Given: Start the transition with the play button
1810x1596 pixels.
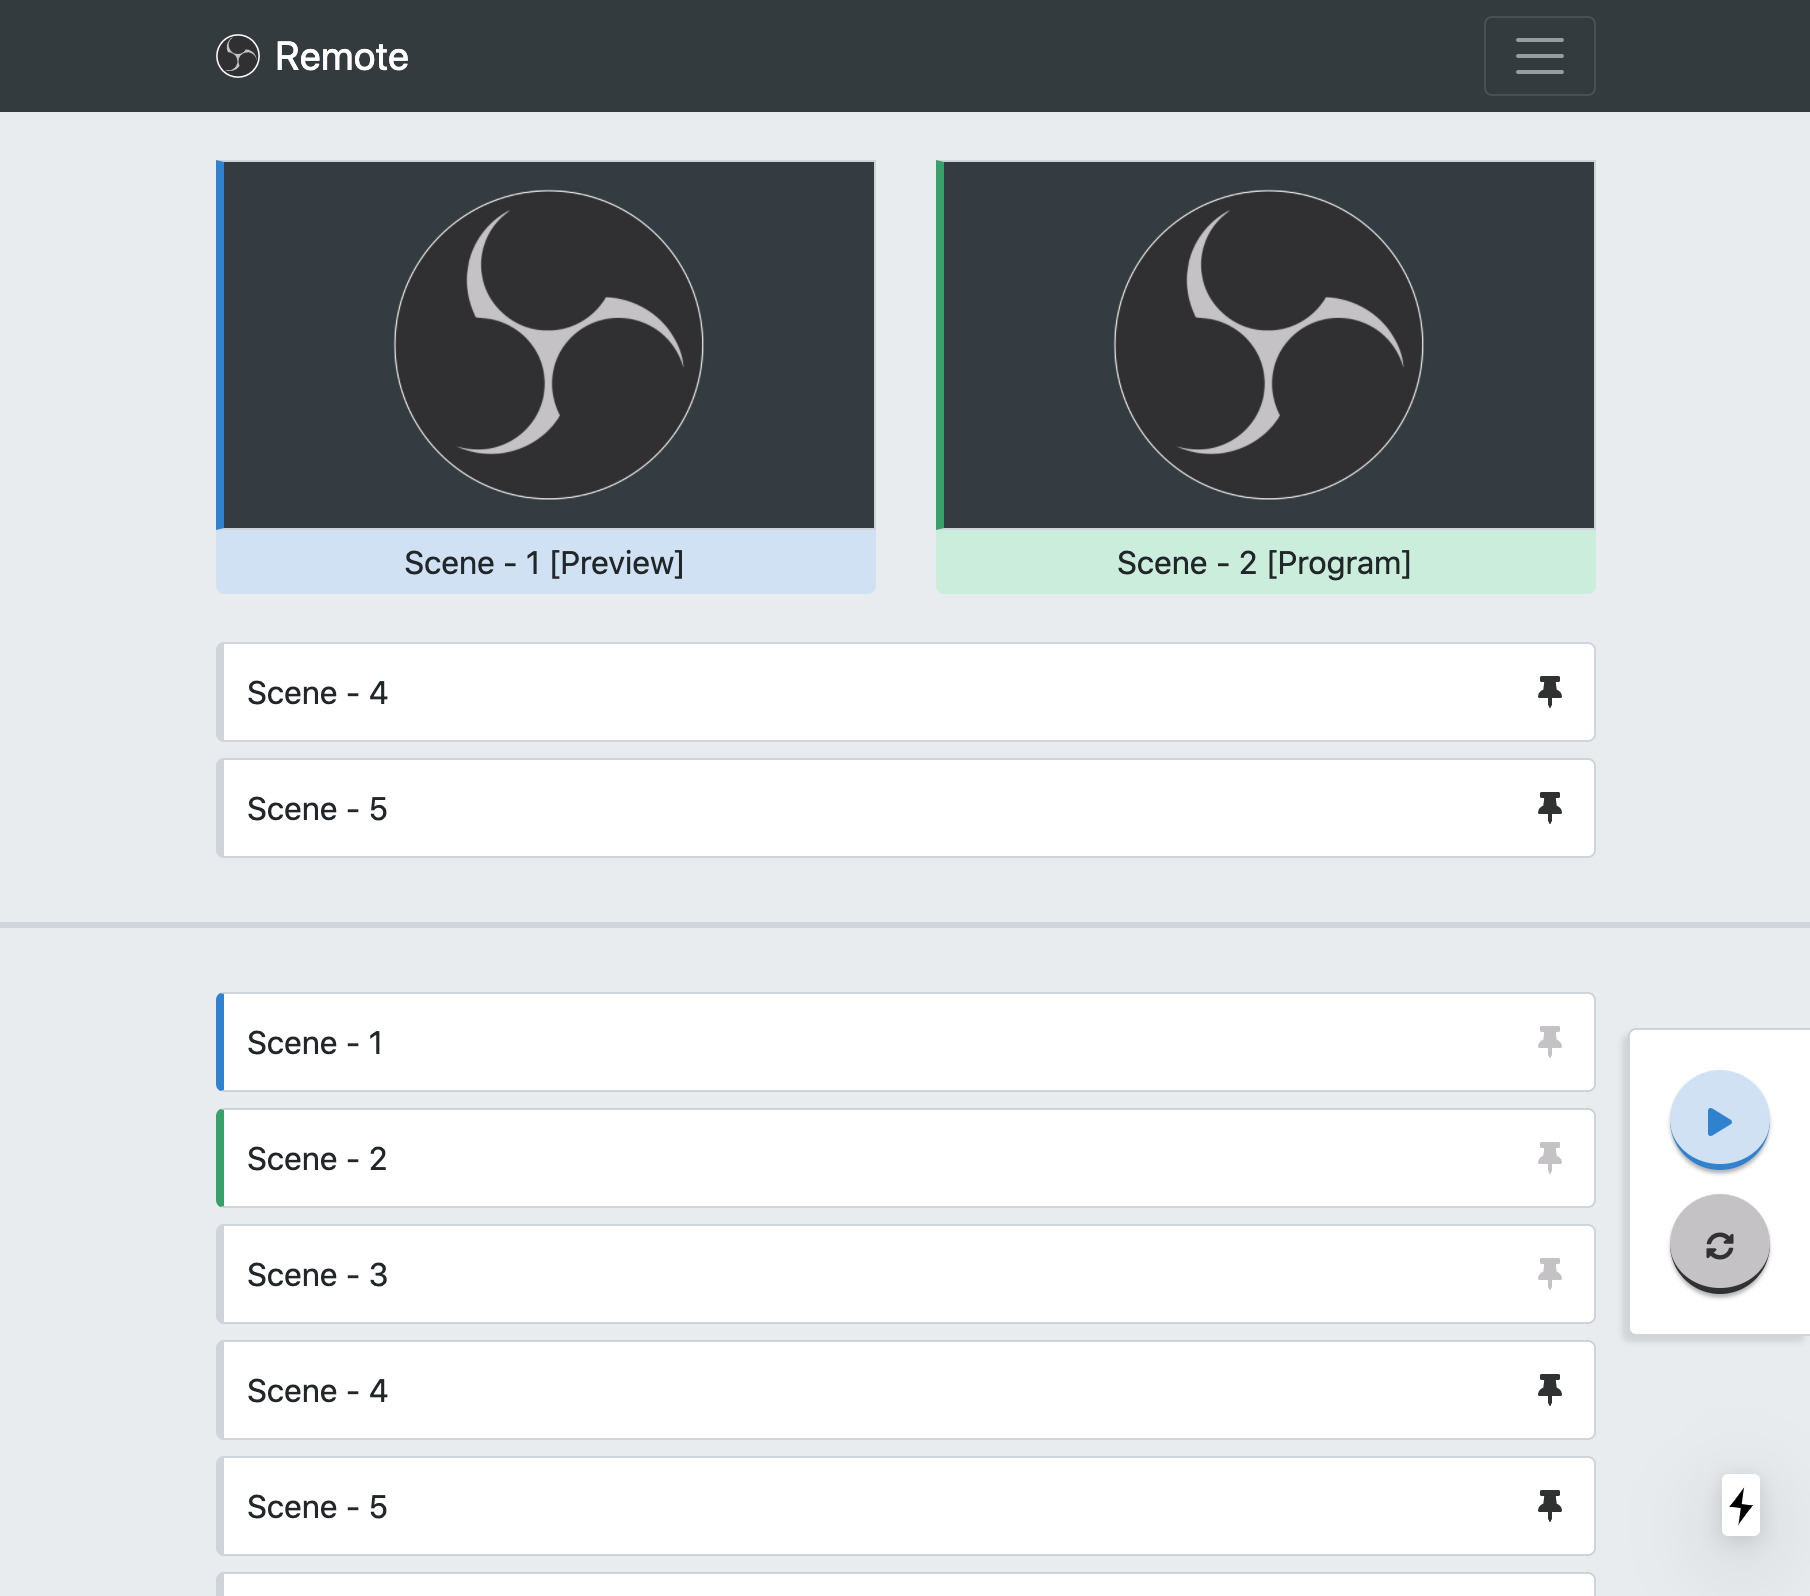Looking at the screenshot, I should [1719, 1120].
